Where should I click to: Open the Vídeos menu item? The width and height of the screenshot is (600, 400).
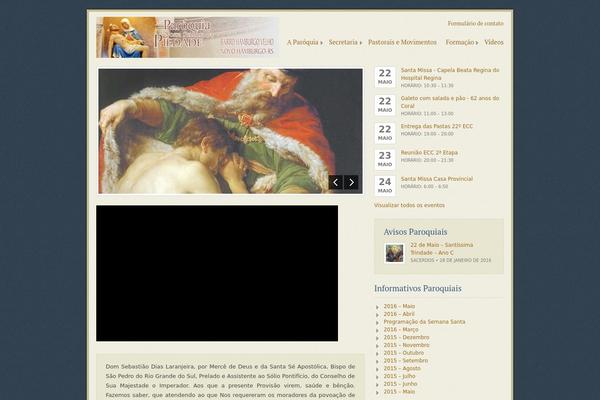(494, 42)
